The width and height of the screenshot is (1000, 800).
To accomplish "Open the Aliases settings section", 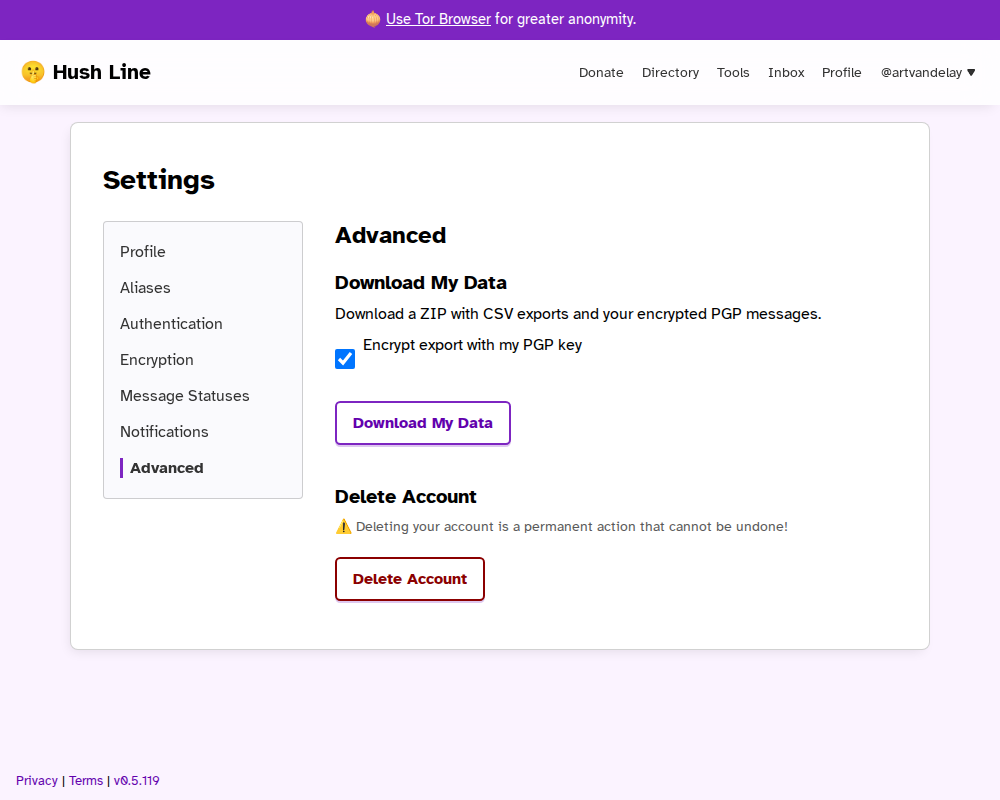I will coord(145,288).
